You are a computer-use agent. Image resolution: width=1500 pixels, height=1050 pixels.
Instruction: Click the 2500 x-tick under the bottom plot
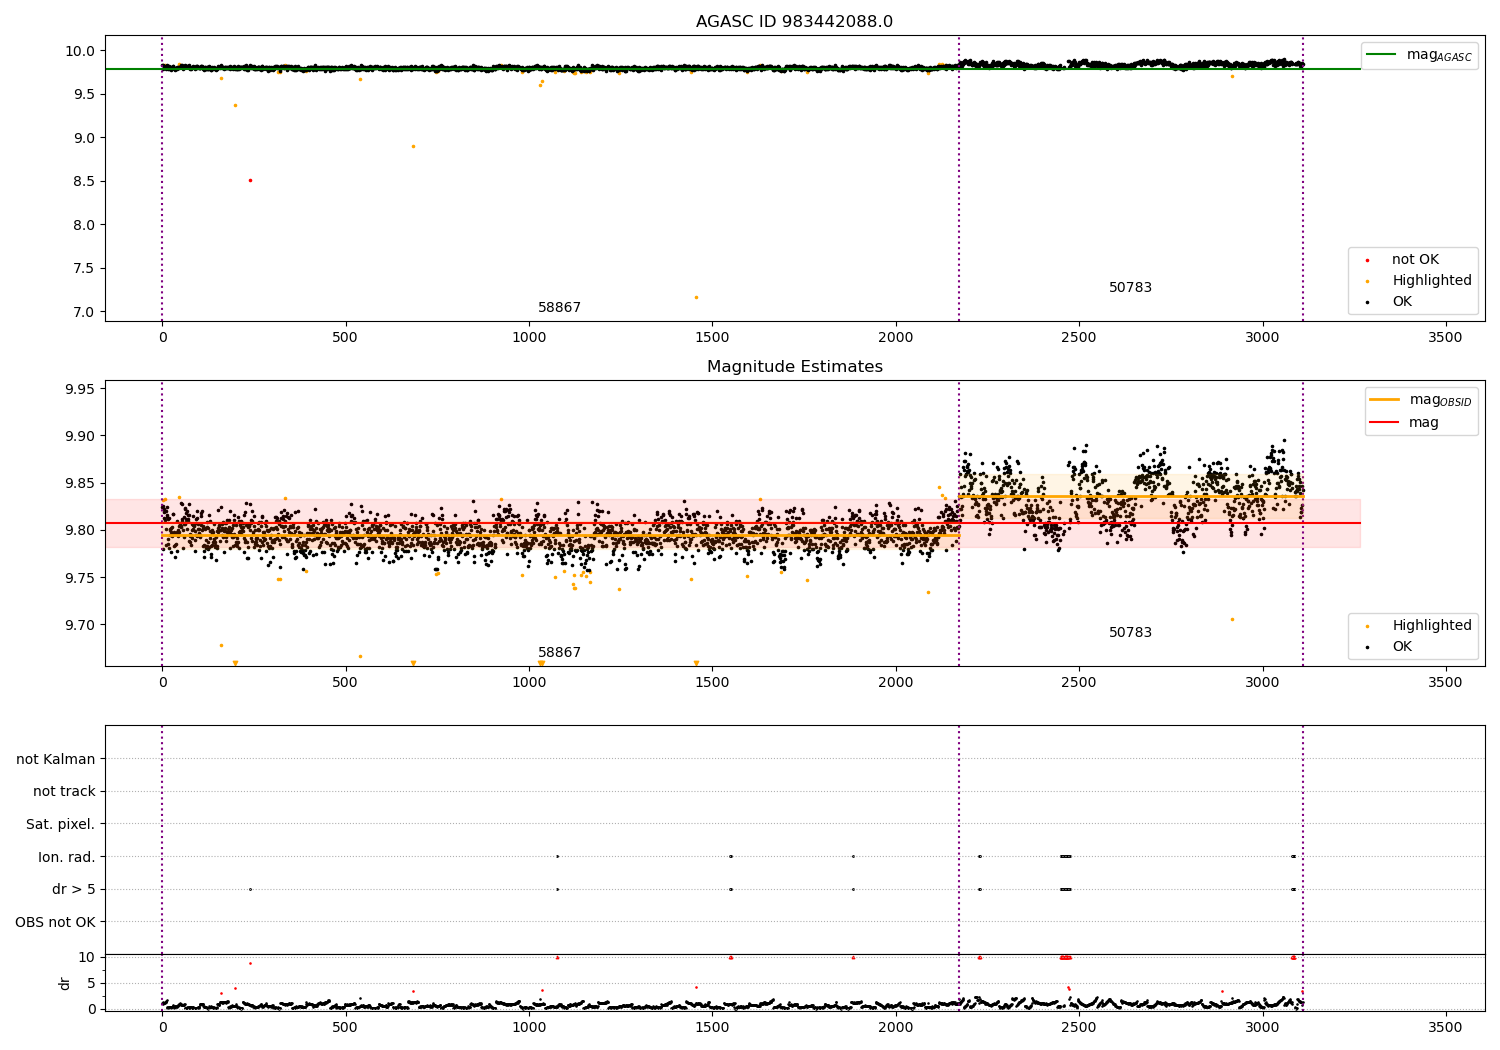click(x=1079, y=1027)
